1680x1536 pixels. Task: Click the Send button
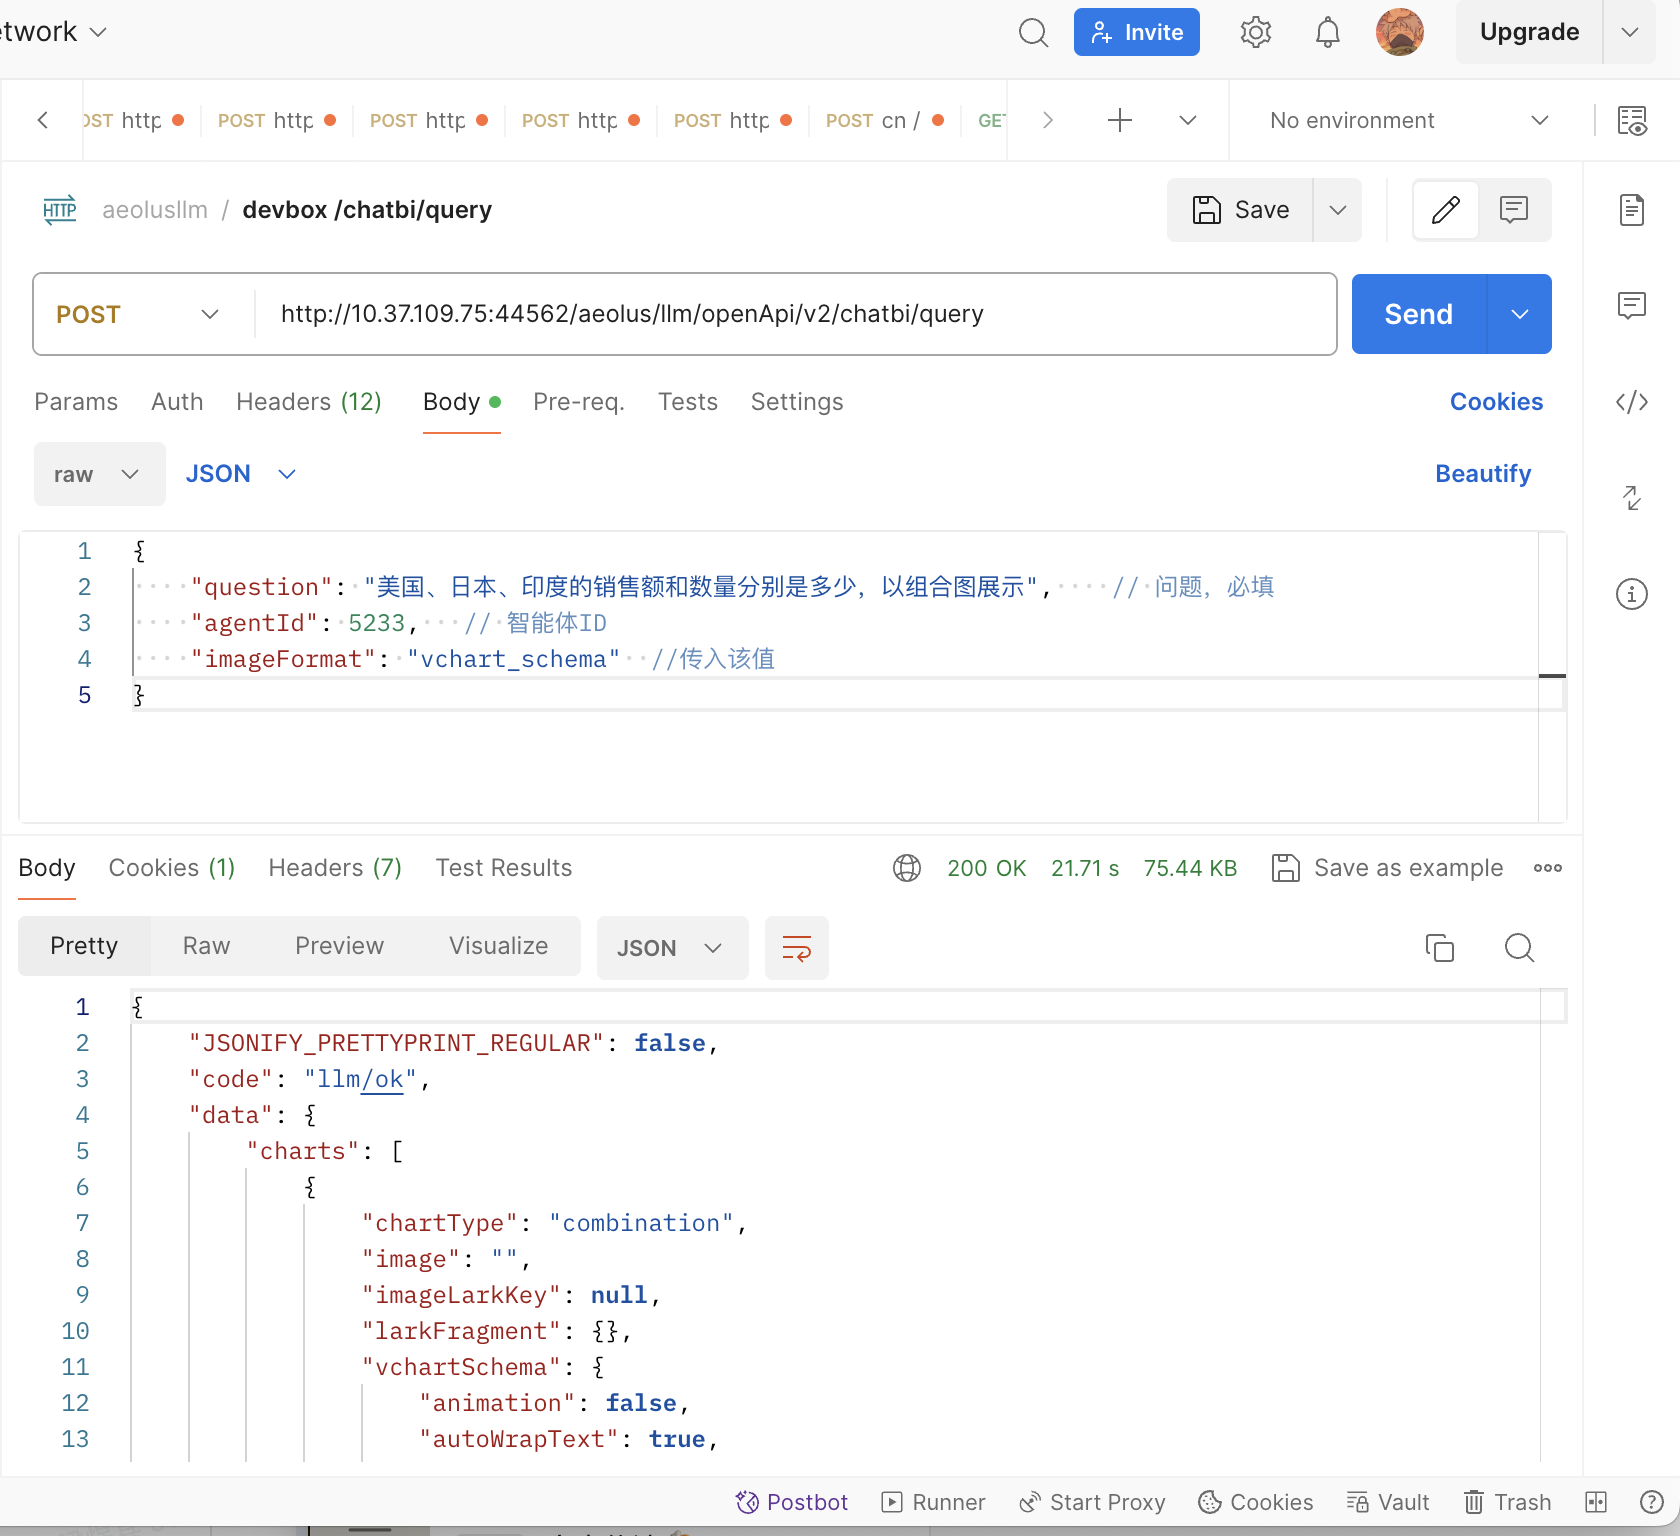(1418, 314)
